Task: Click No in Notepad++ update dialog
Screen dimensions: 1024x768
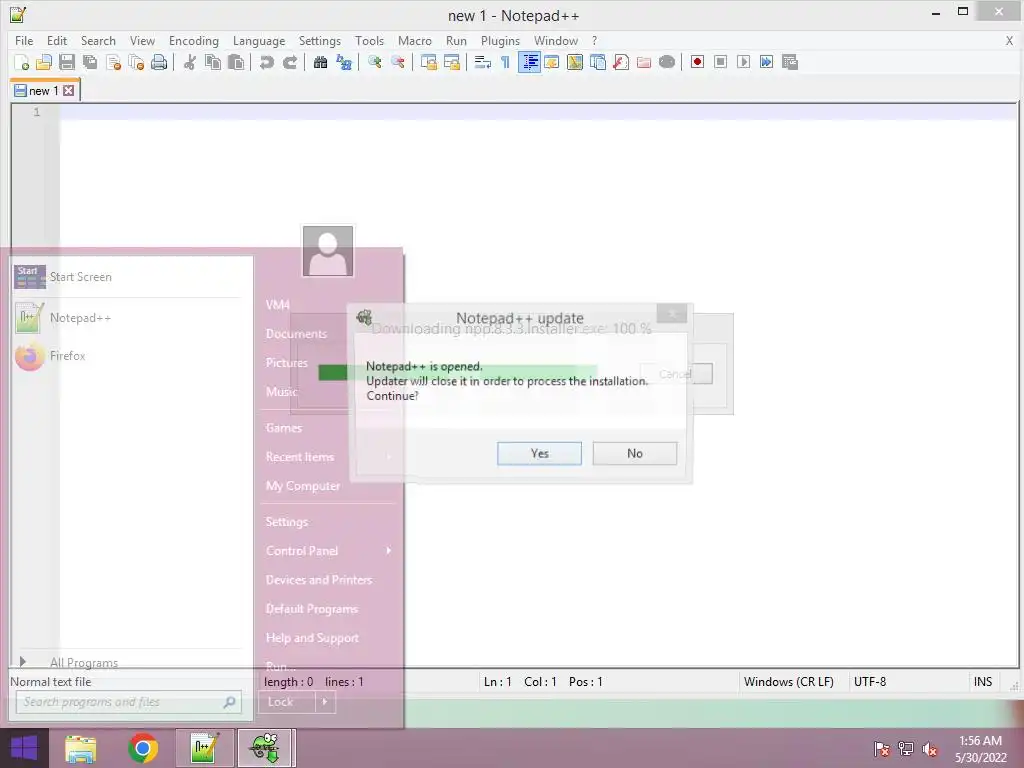Action: [635, 453]
